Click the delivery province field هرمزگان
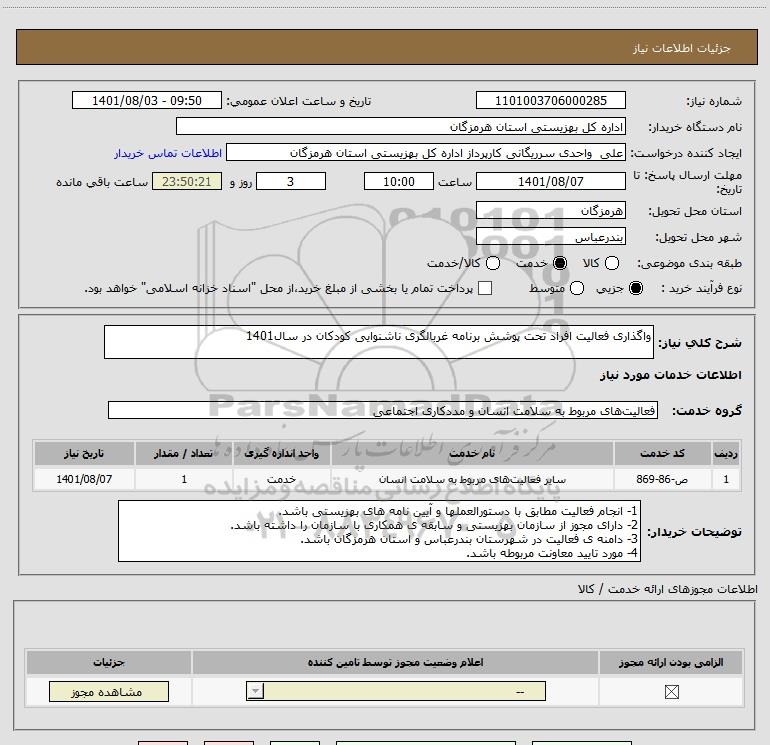Screen dimensions: 770x745 coord(550,210)
